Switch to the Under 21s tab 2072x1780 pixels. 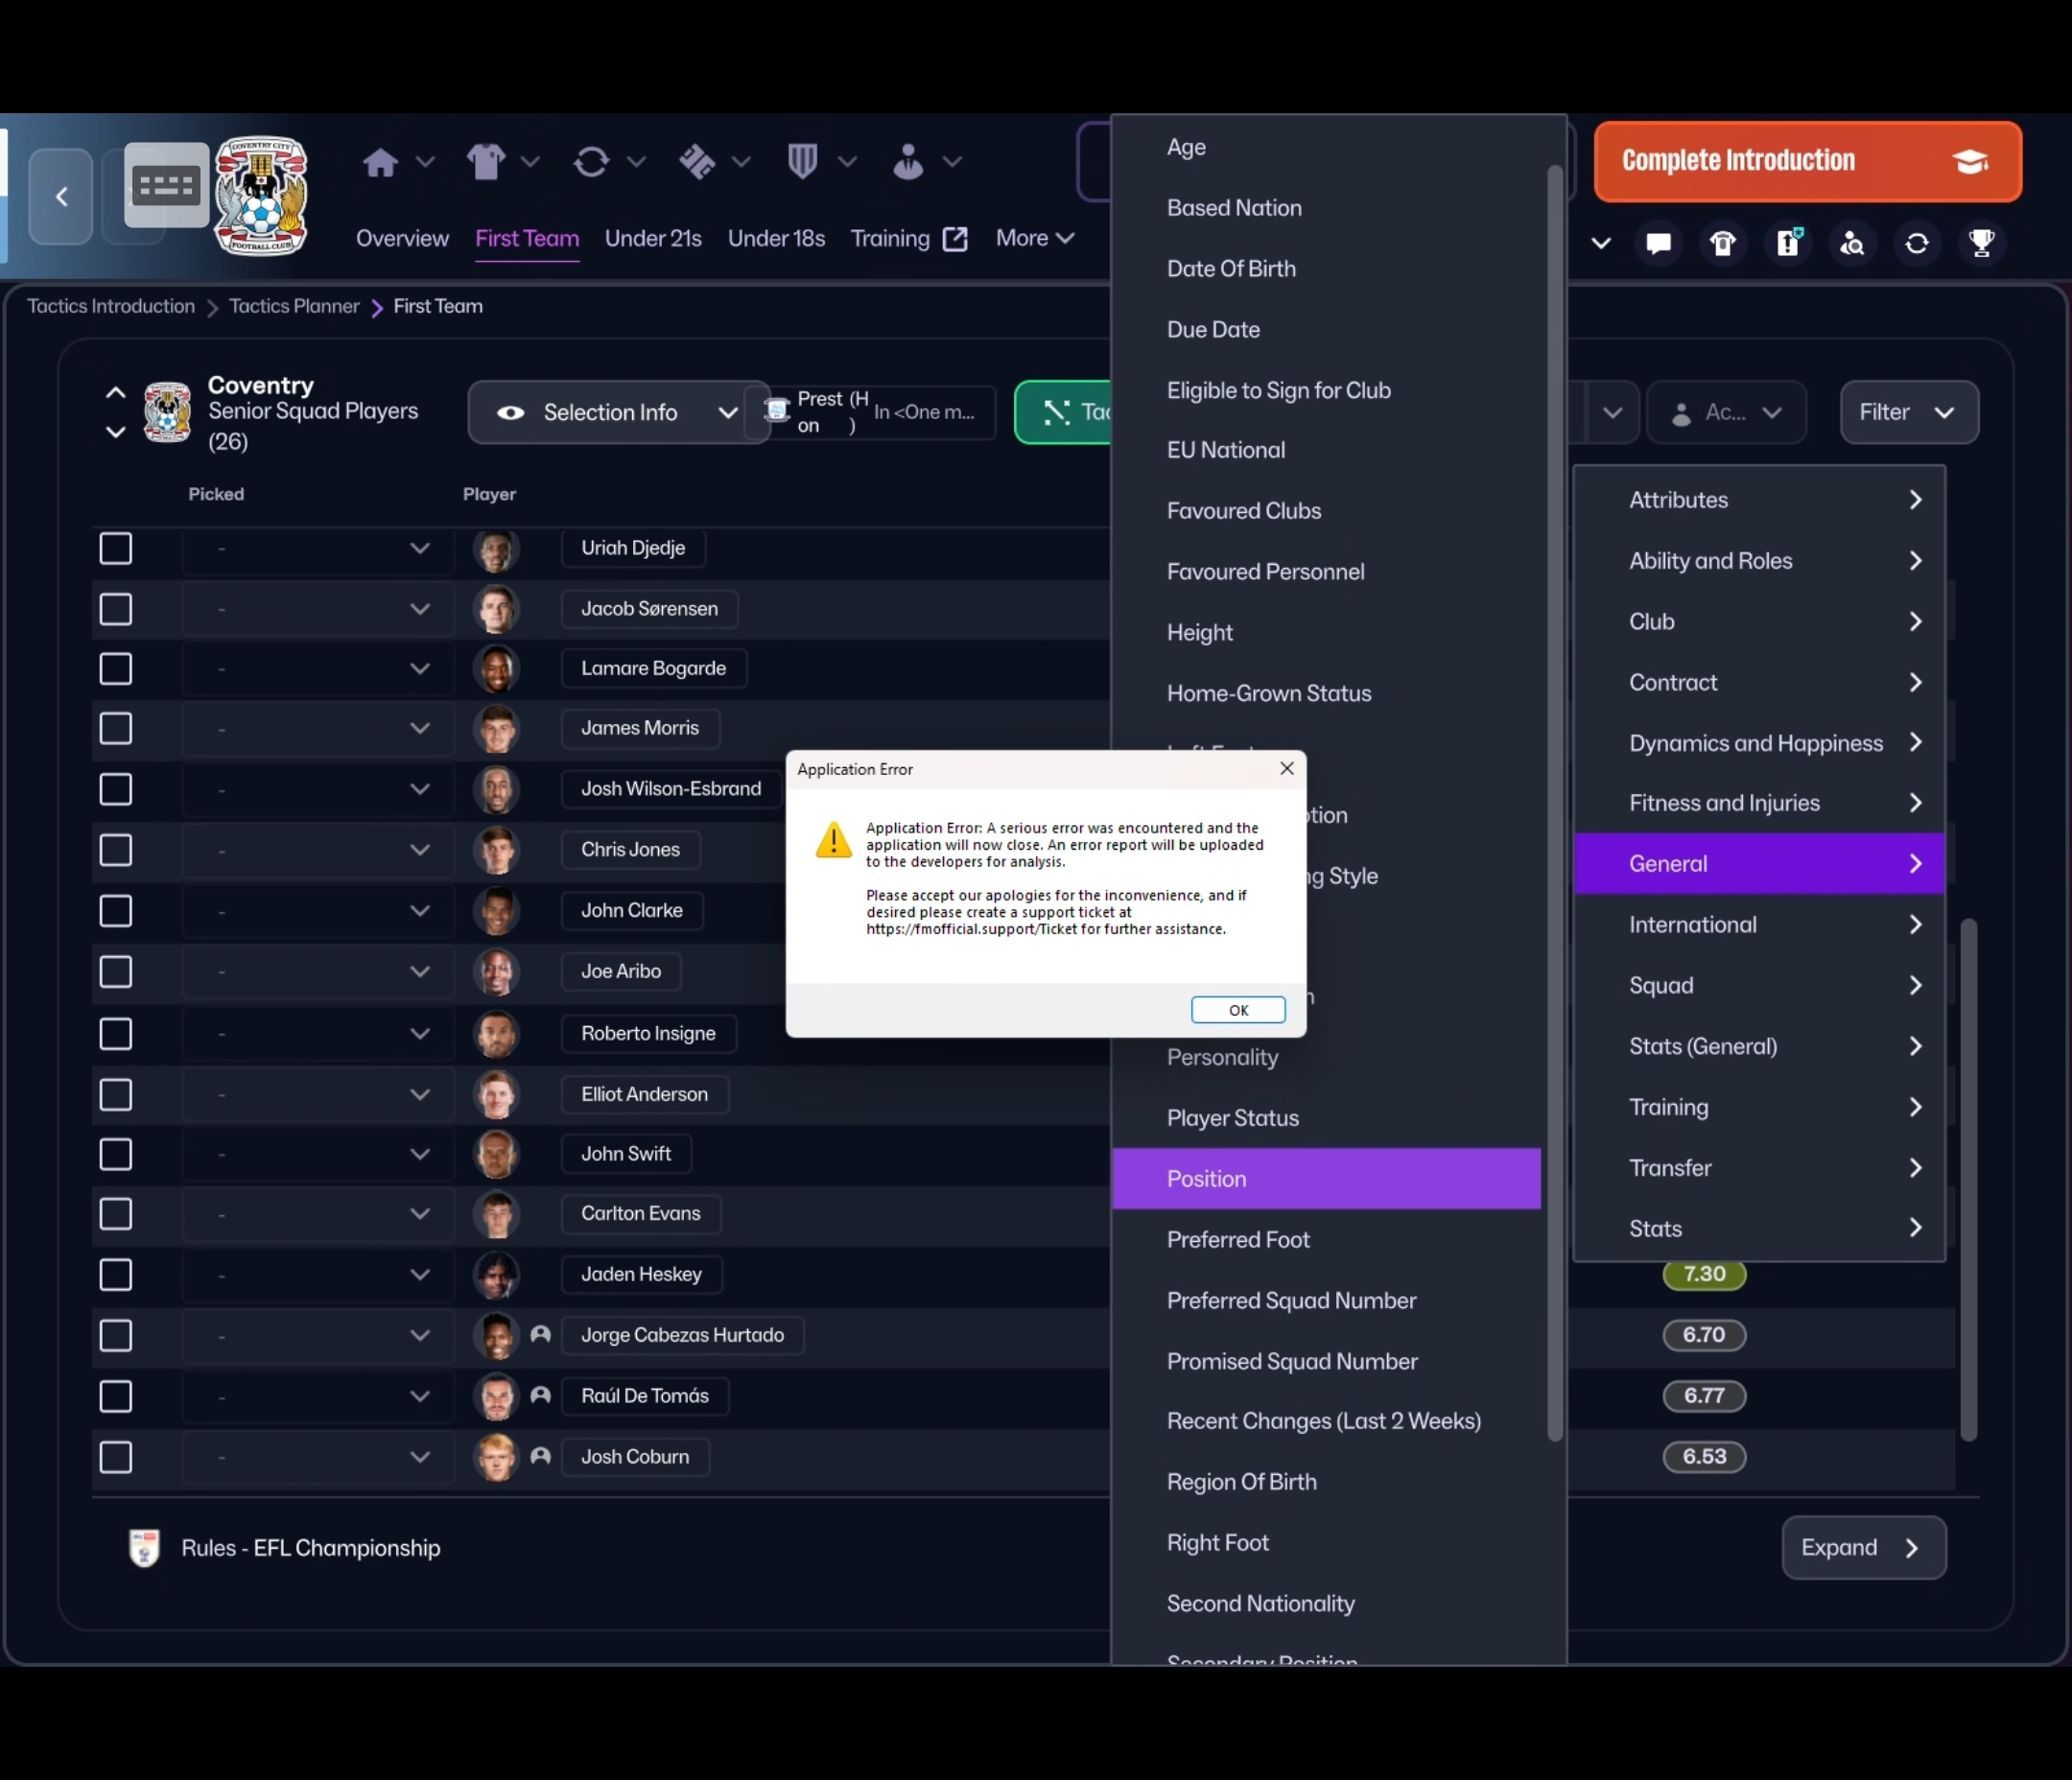coord(653,239)
